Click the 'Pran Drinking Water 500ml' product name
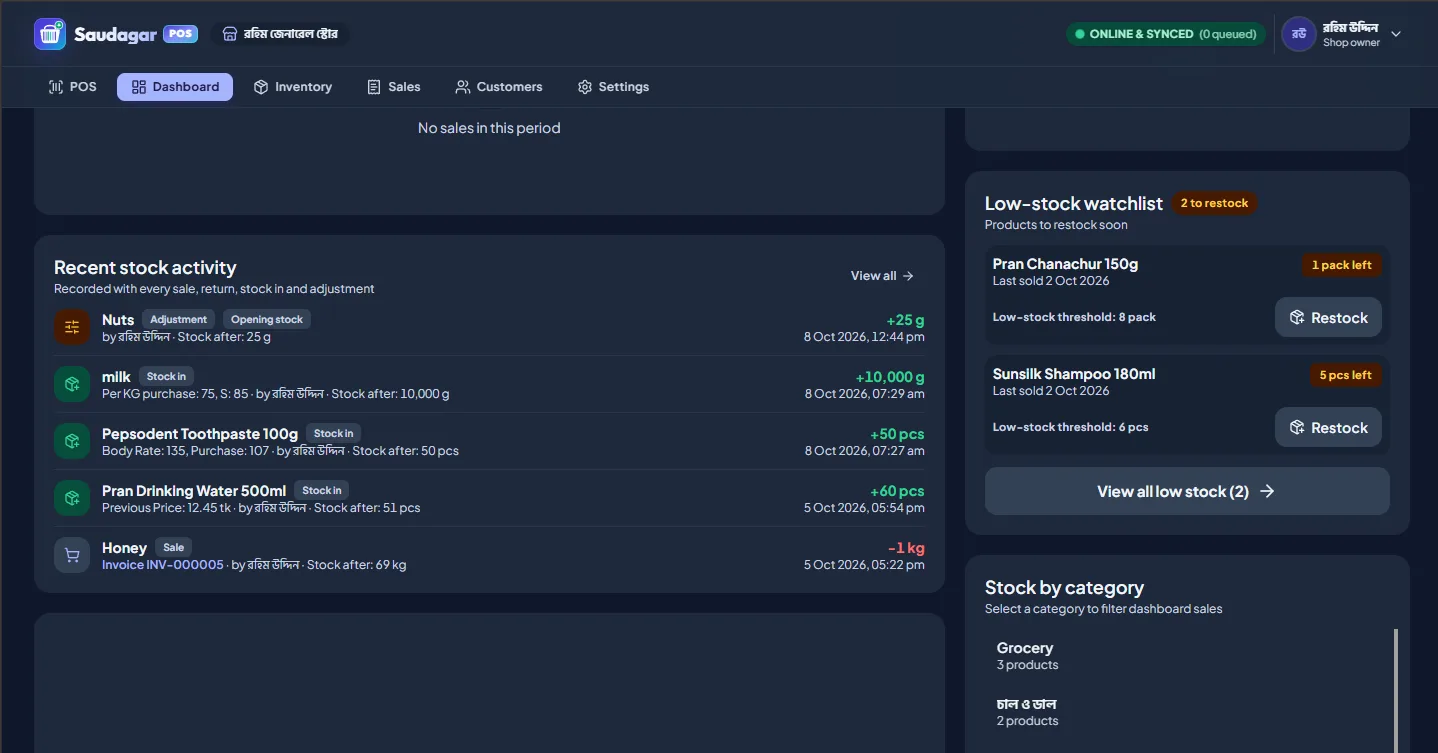 [x=194, y=491]
